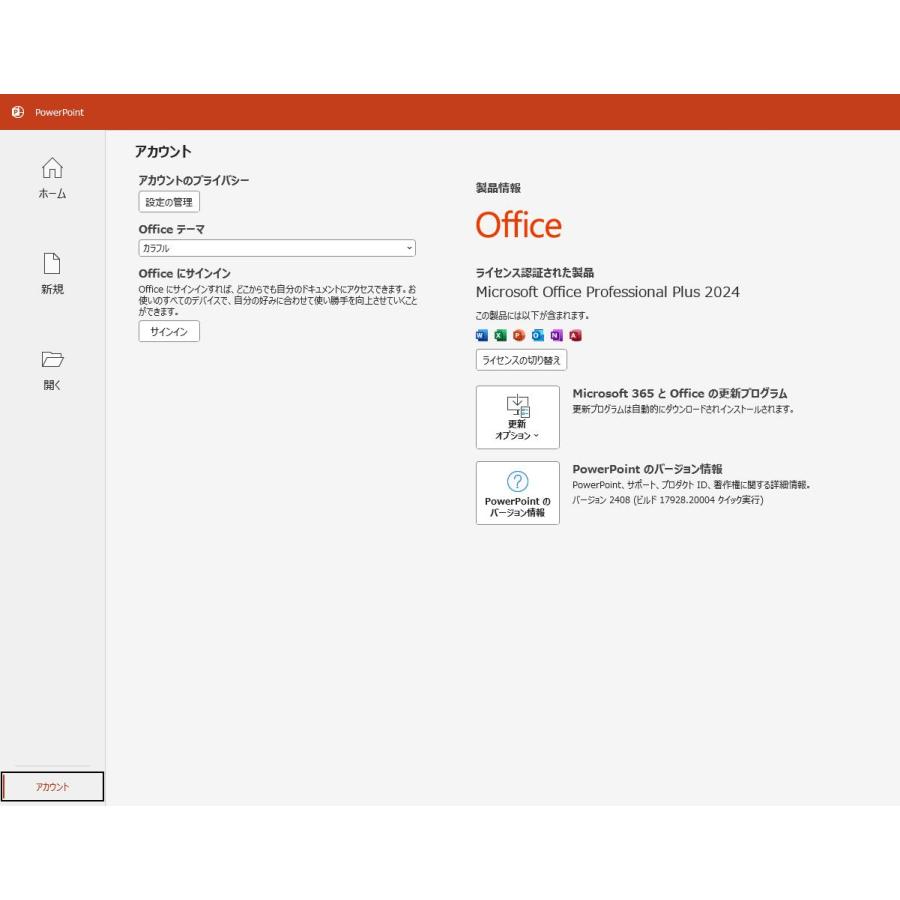
Task: Click Microsoft 365 と Office の更新プログラム heading
Action: pyautogui.click(x=680, y=393)
